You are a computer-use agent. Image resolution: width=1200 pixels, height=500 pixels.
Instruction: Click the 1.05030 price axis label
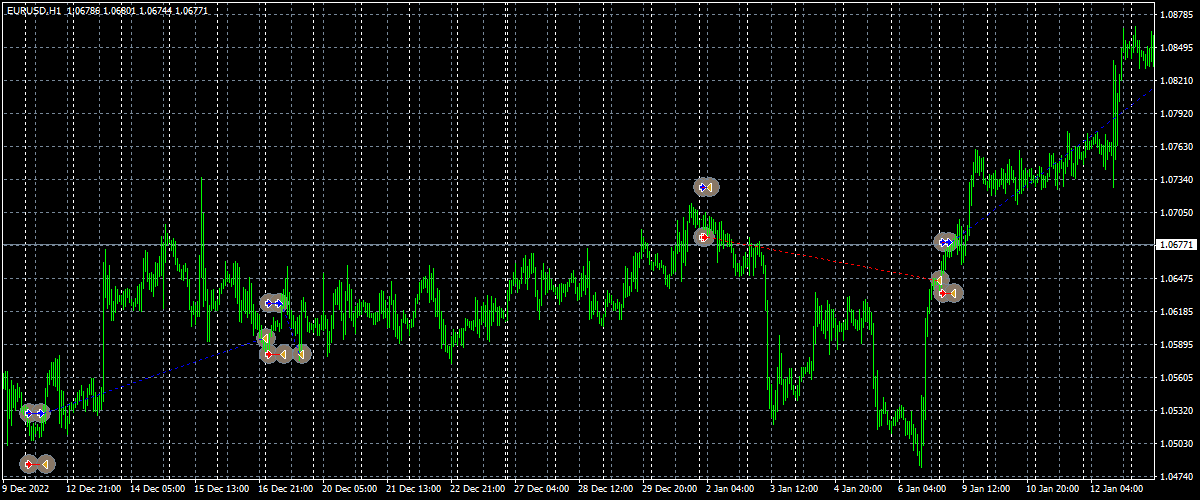coord(1177,443)
